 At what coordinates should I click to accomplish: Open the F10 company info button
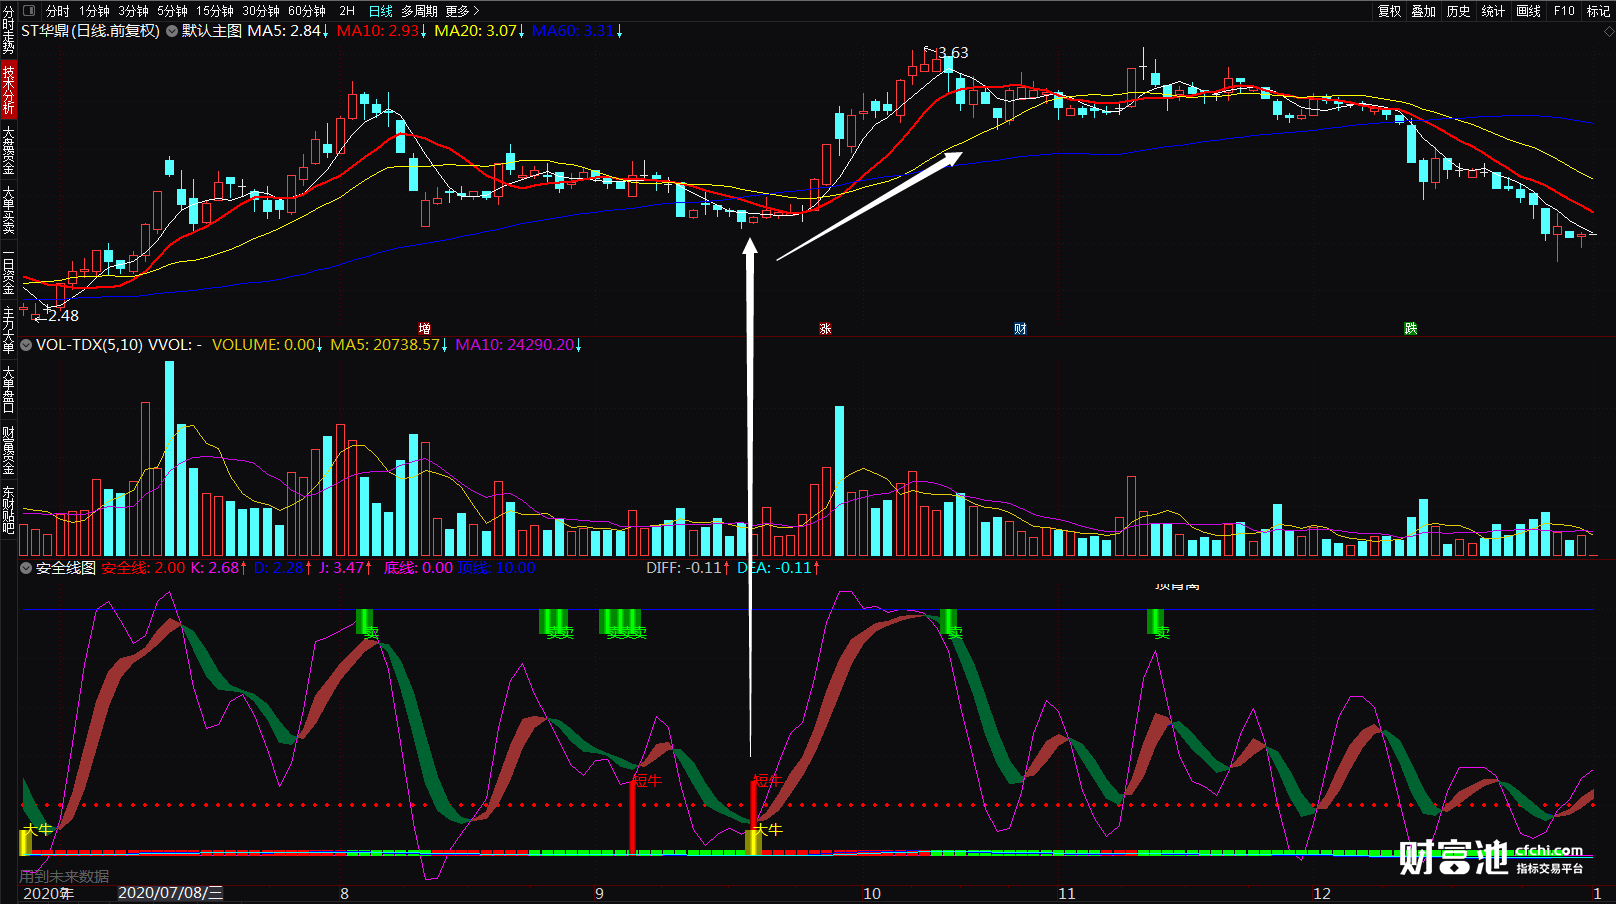pyautogui.click(x=1564, y=11)
